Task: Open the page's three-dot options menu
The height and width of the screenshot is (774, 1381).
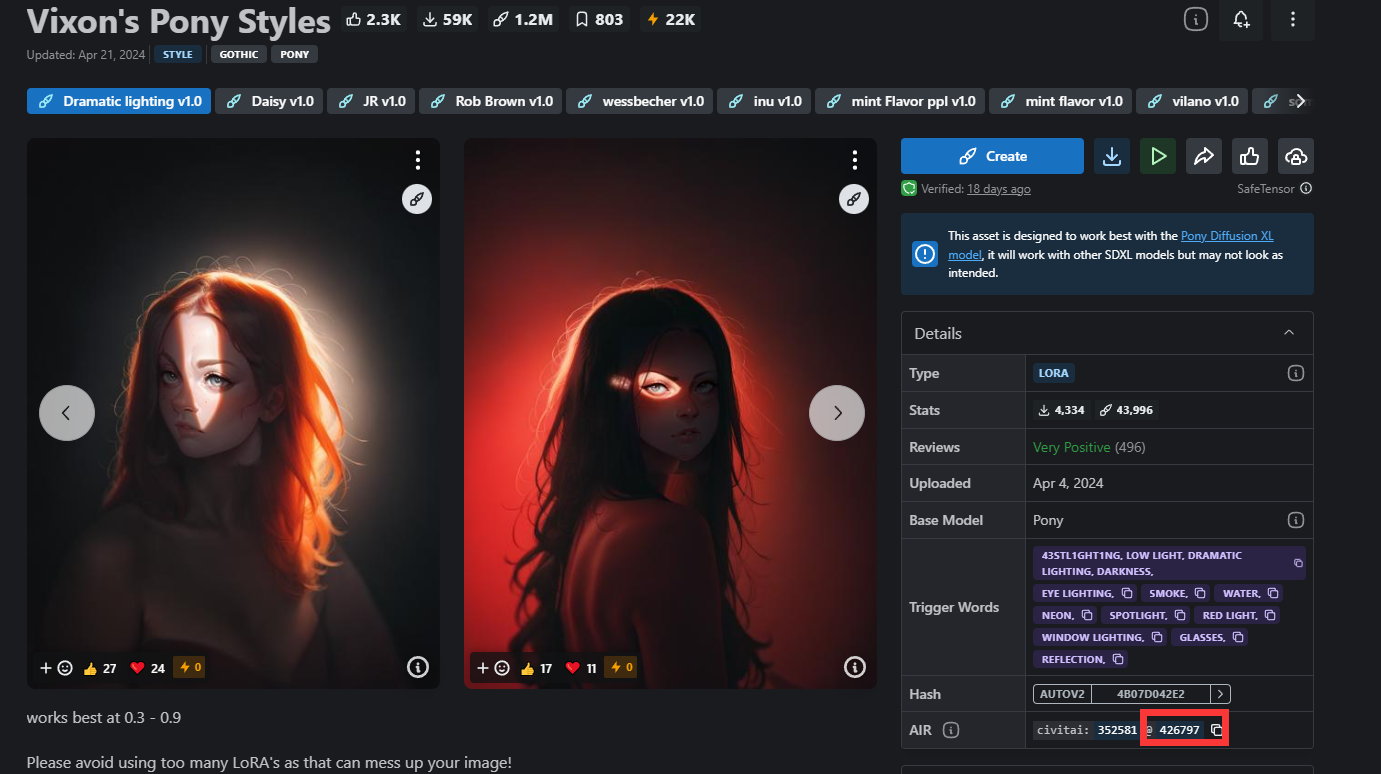Action: coord(1293,19)
